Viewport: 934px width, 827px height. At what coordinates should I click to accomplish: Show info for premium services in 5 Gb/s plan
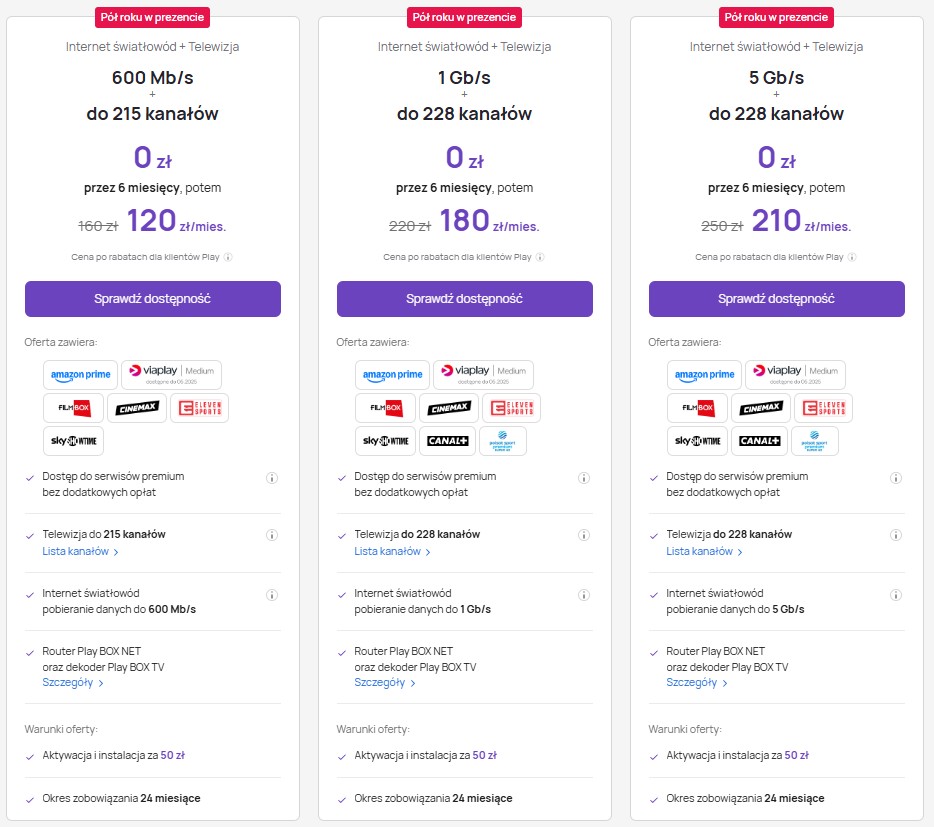(895, 478)
